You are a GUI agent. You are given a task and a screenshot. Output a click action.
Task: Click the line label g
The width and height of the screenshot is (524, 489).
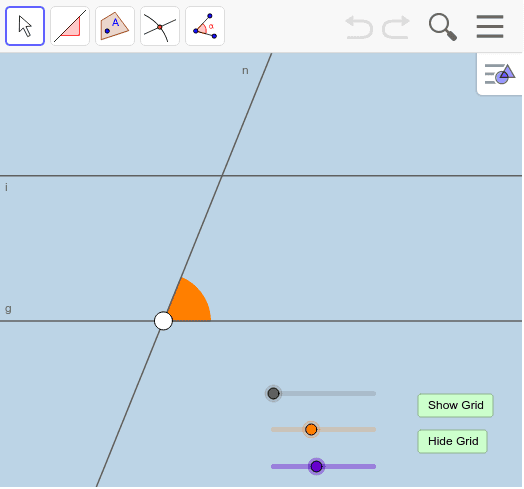tap(8, 309)
